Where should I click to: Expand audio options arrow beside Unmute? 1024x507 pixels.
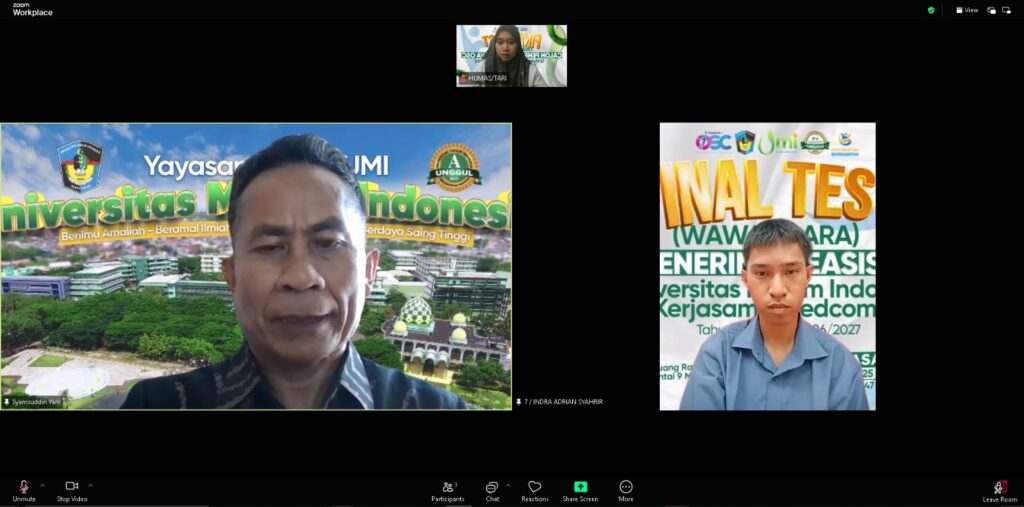point(42,485)
